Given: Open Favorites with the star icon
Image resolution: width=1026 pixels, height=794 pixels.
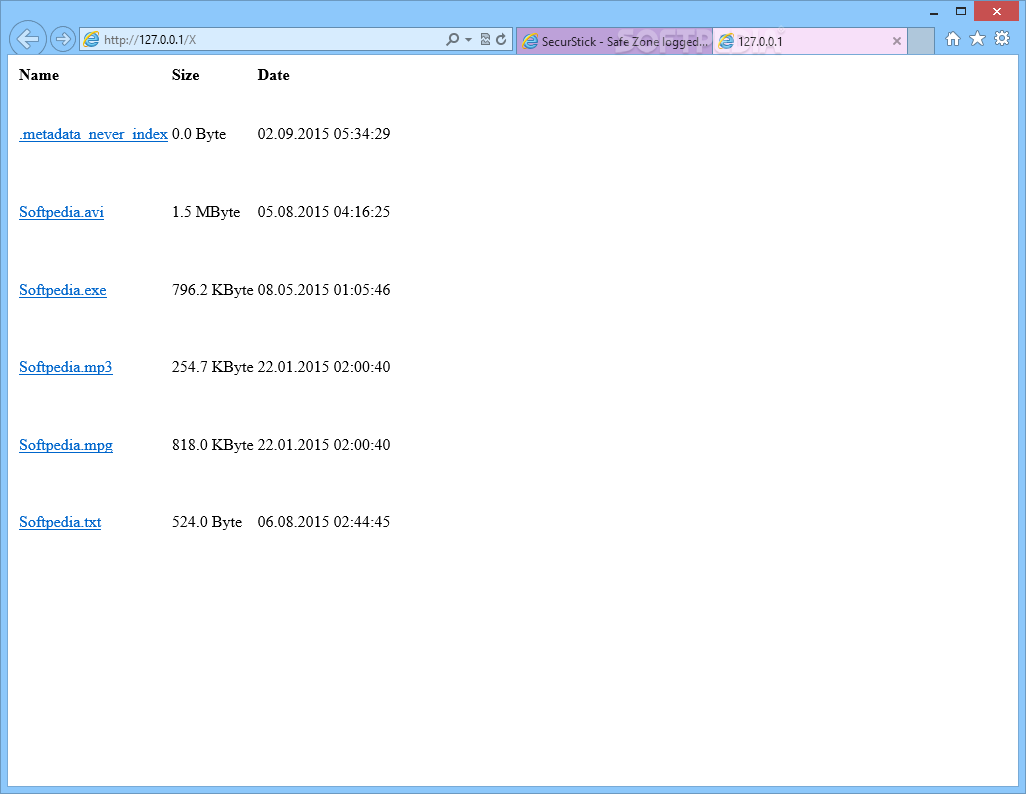Looking at the screenshot, I should point(977,39).
